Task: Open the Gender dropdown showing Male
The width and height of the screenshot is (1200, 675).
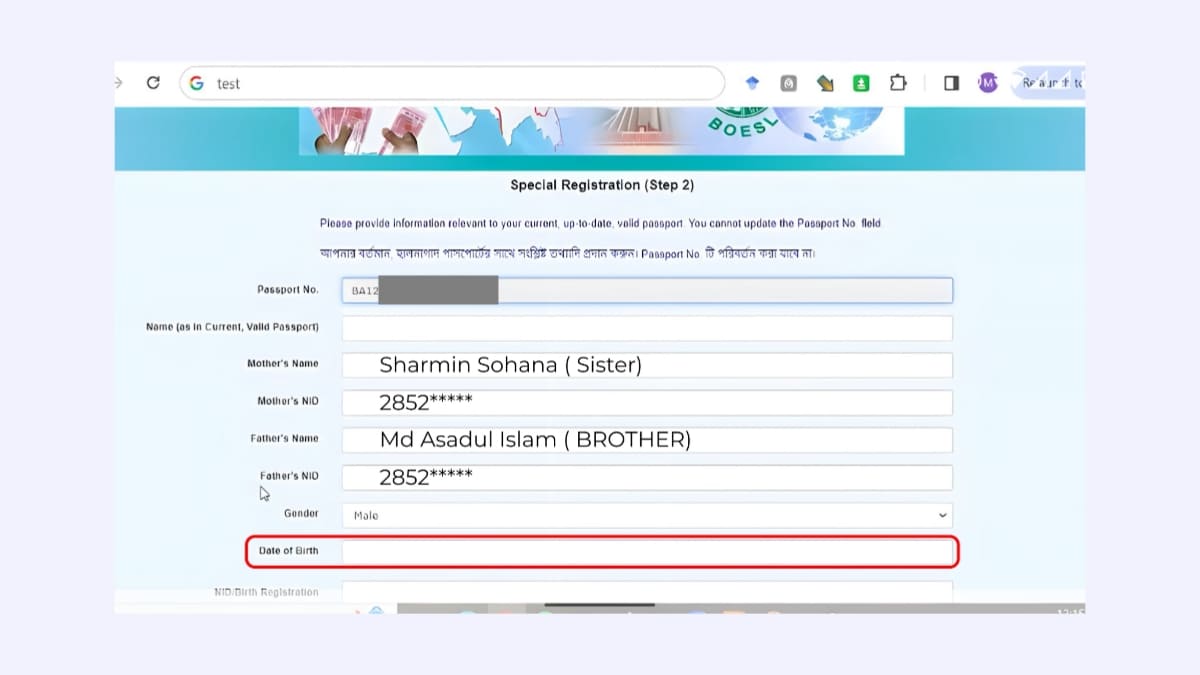Action: [647, 515]
